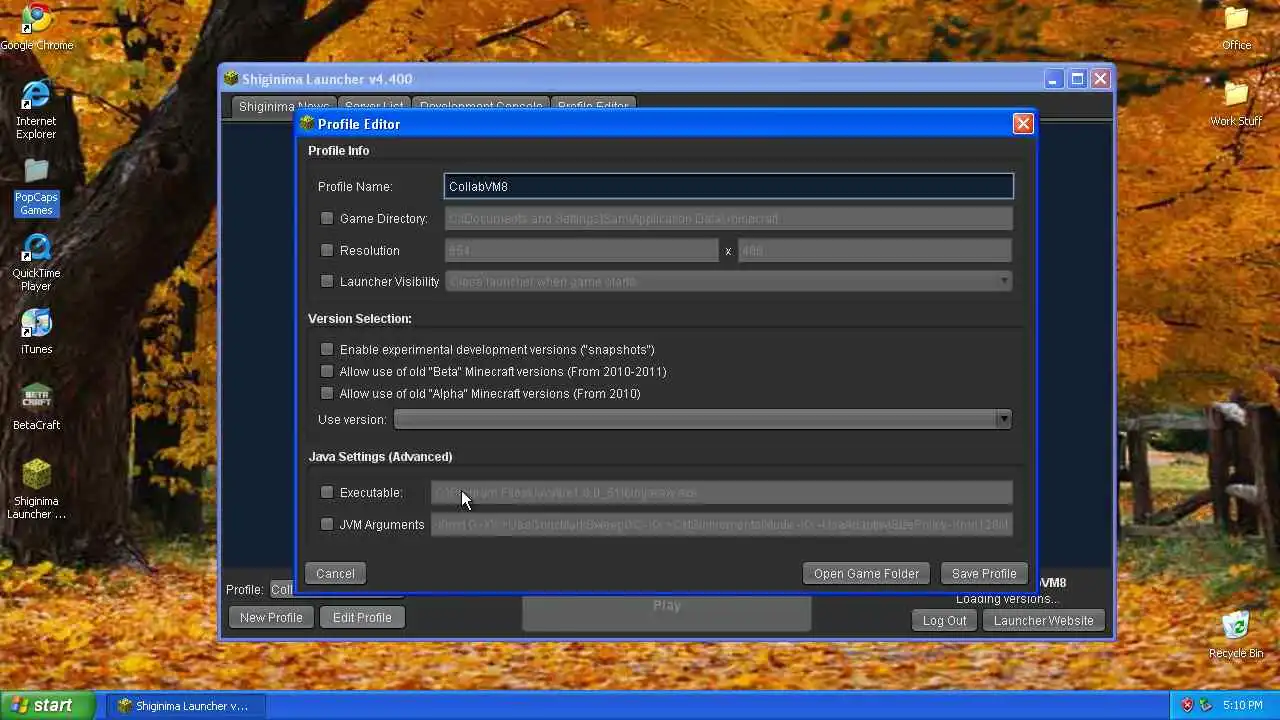The height and width of the screenshot is (720, 1280).
Task: Click the Profile Editor title bar icon
Action: pos(307,124)
